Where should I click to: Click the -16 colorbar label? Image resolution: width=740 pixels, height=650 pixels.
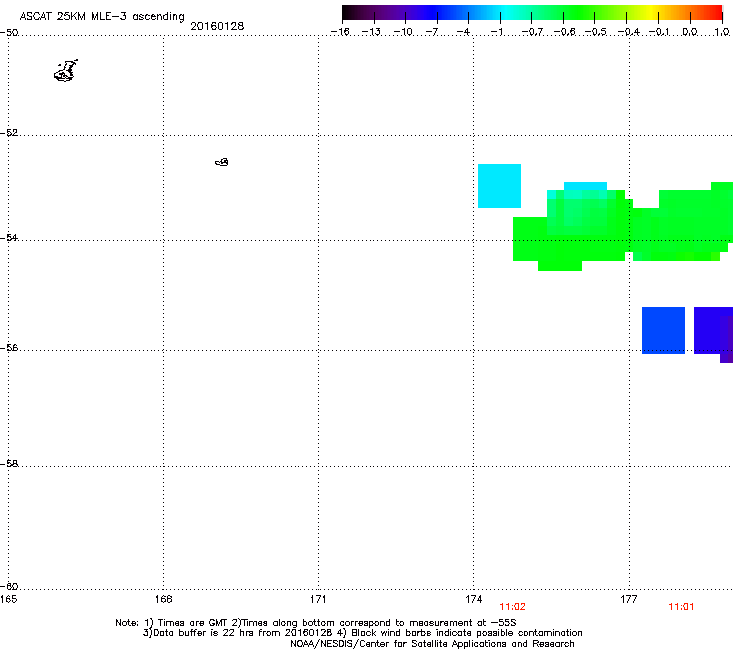click(340, 32)
